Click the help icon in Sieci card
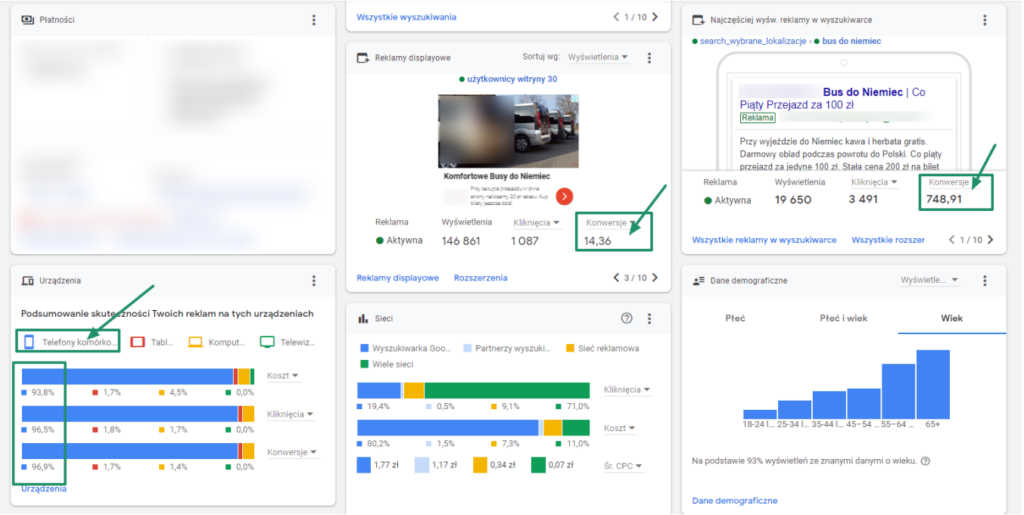Viewport: 1024px width, 515px height. (x=627, y=318)
